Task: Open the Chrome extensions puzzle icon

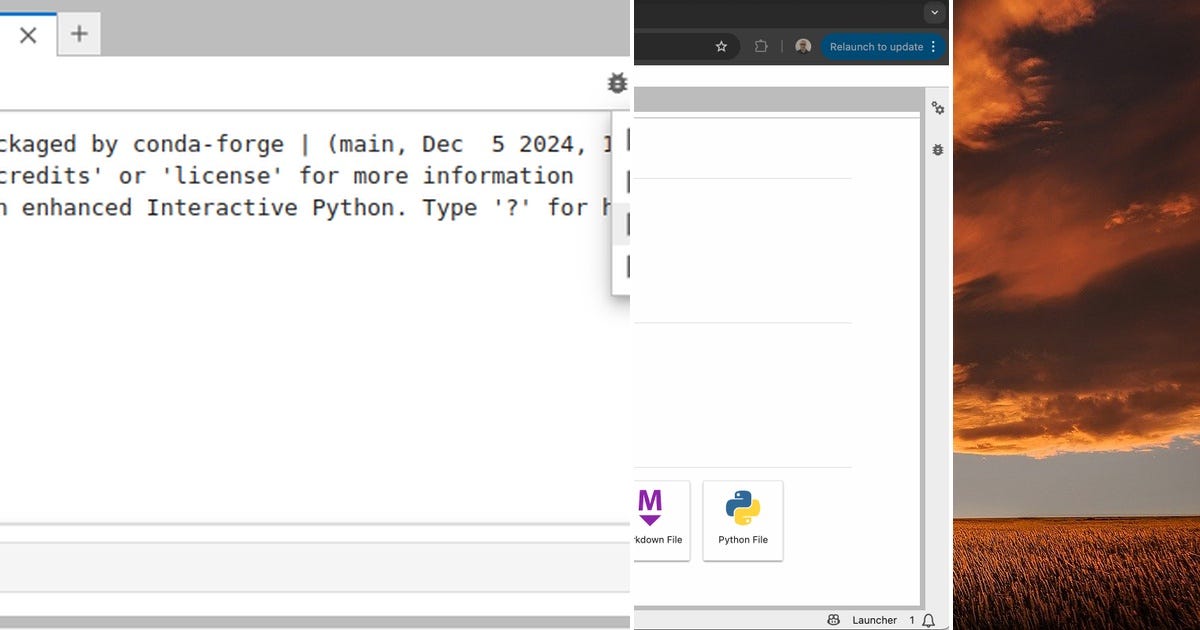Action: coord(761,46)
